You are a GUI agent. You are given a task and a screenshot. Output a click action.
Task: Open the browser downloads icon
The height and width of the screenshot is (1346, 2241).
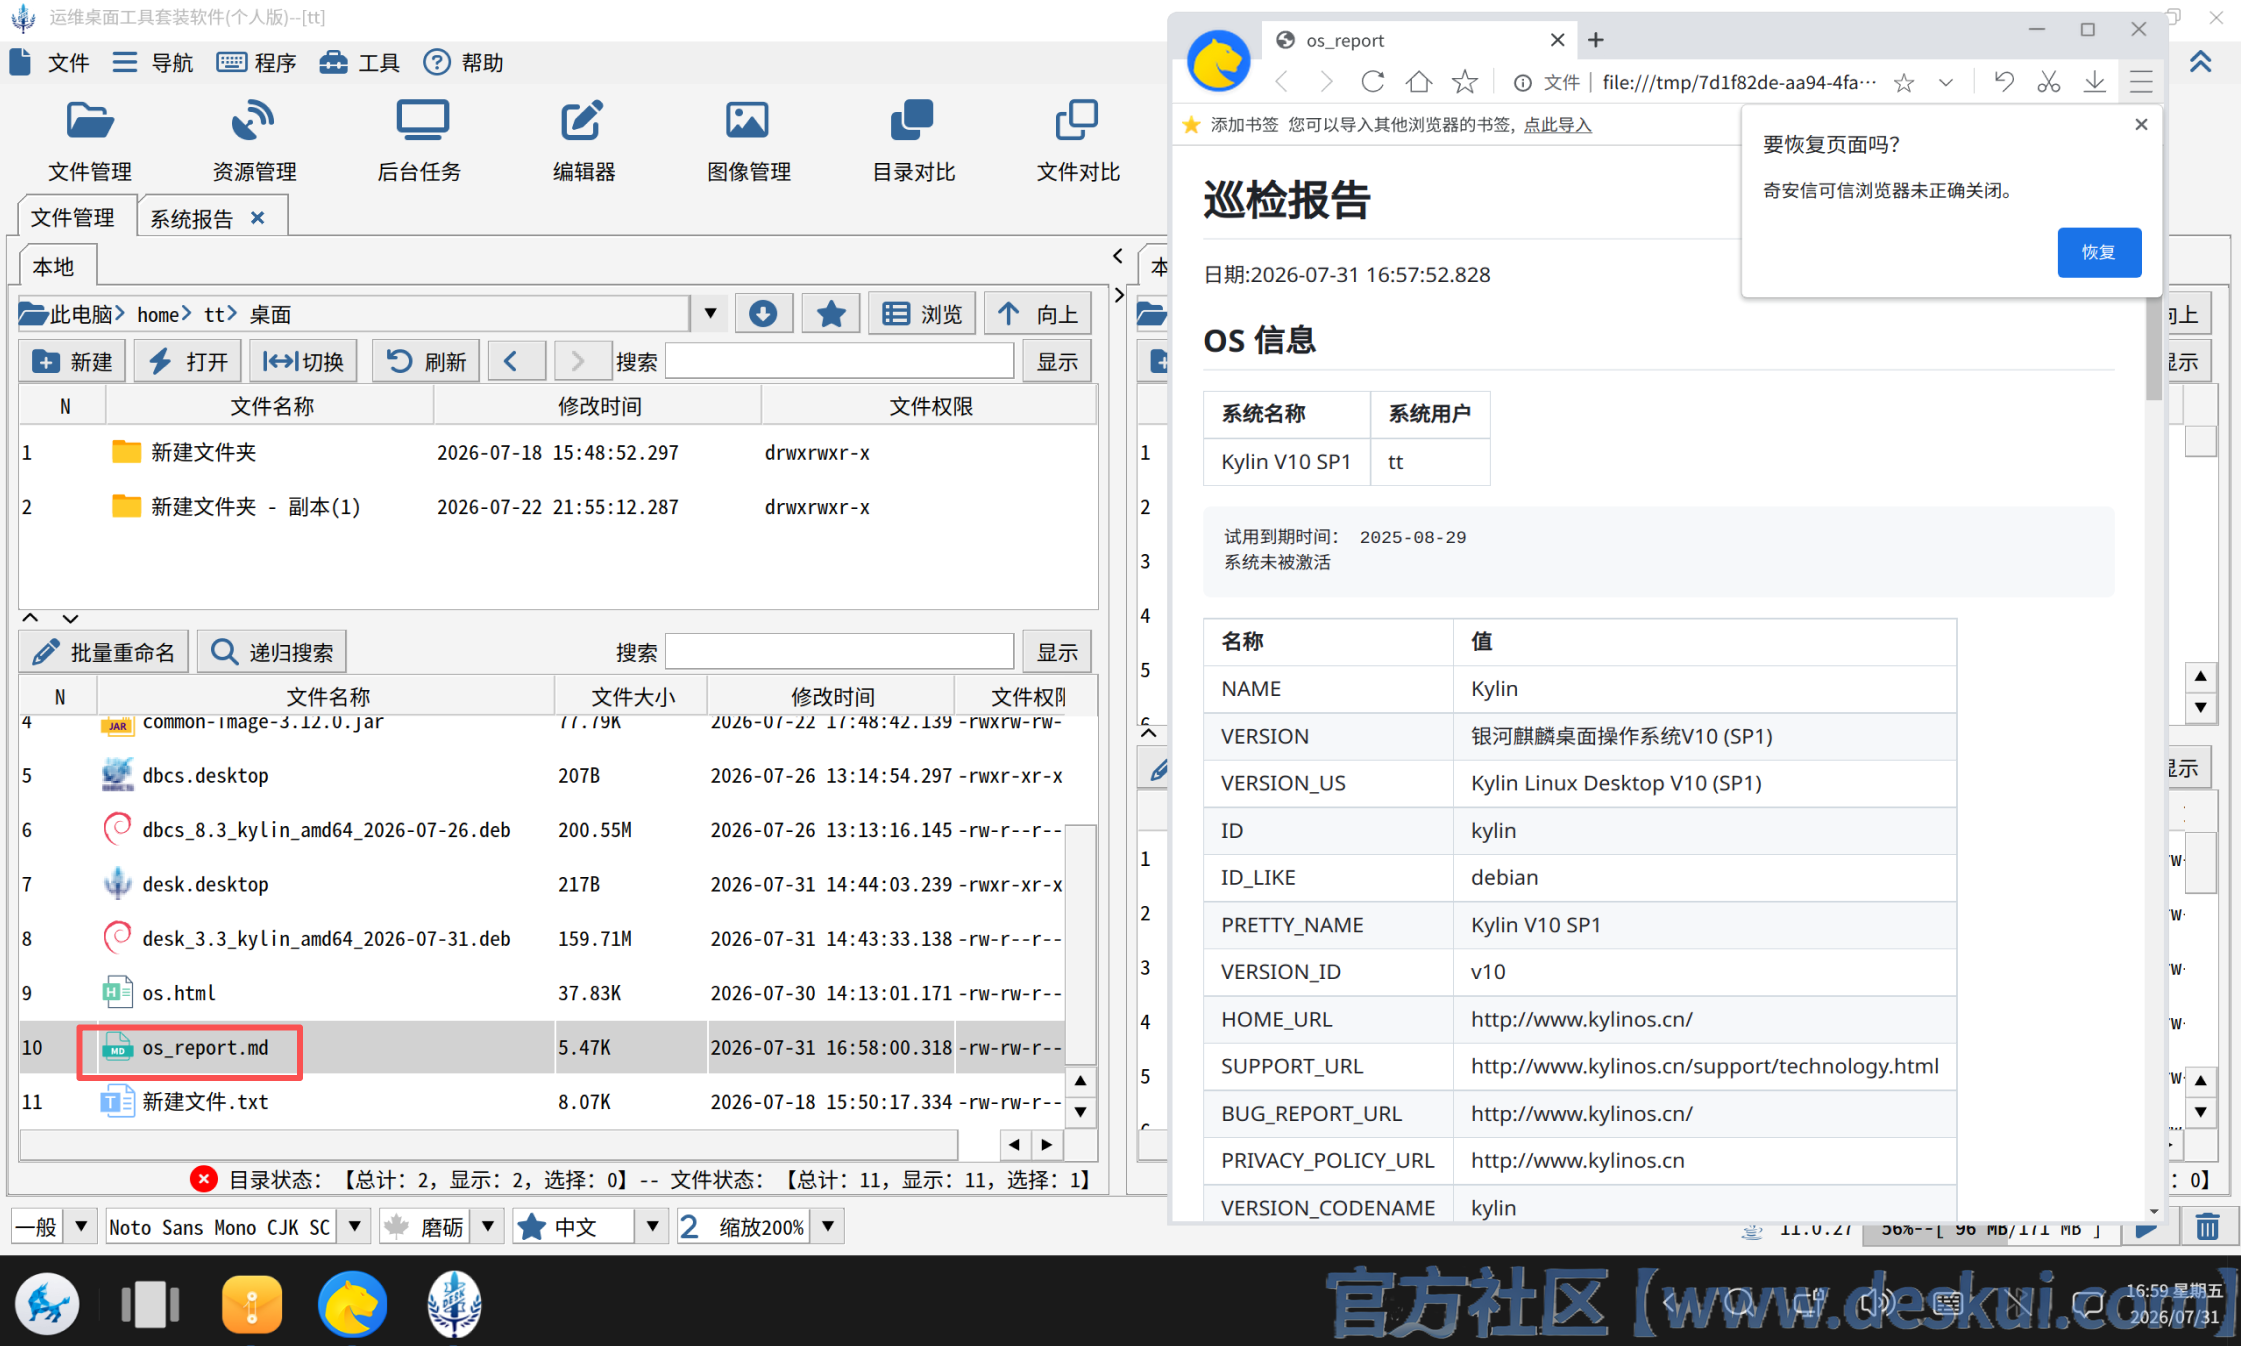click(2094, 82)
